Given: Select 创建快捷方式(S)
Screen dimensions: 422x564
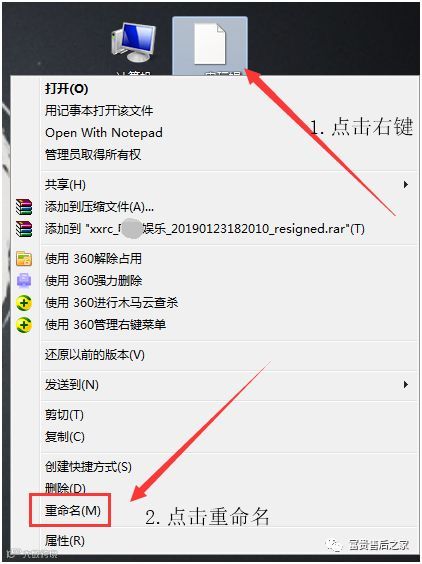Looking at the screenshot, I should 88,467.
